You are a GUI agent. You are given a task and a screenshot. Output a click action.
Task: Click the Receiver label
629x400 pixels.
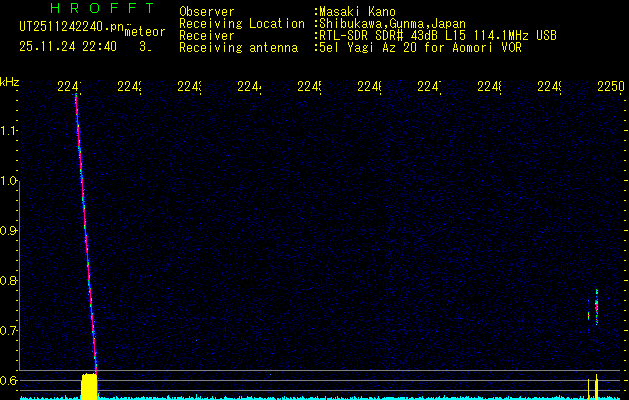point(207,36)
